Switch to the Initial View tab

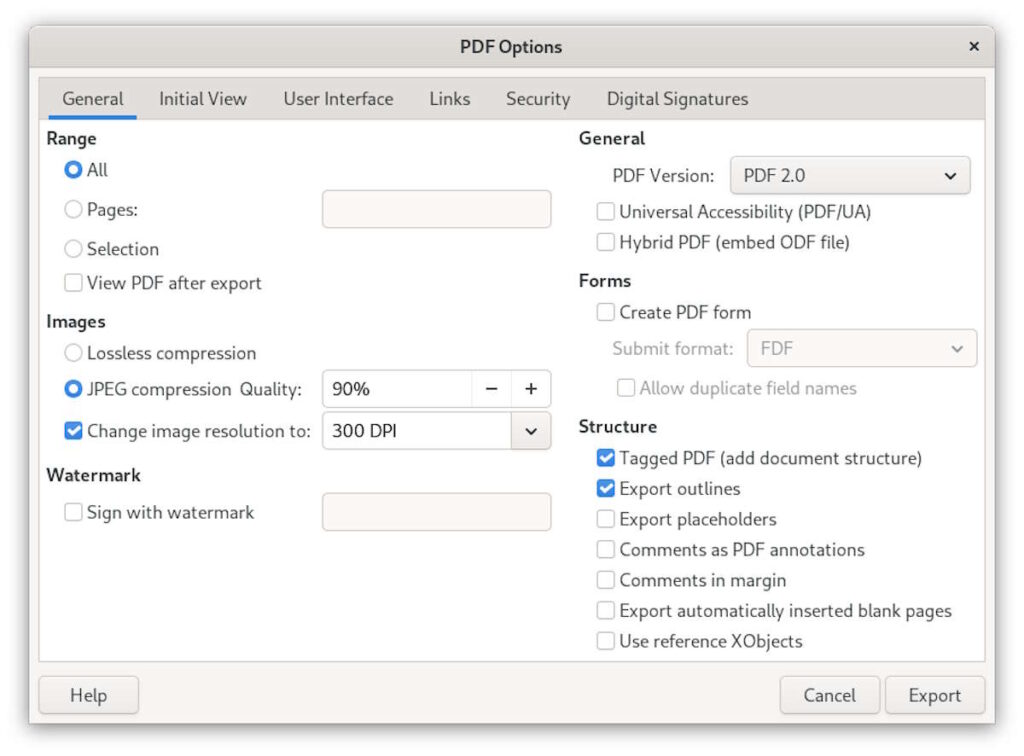pos(201,98)
